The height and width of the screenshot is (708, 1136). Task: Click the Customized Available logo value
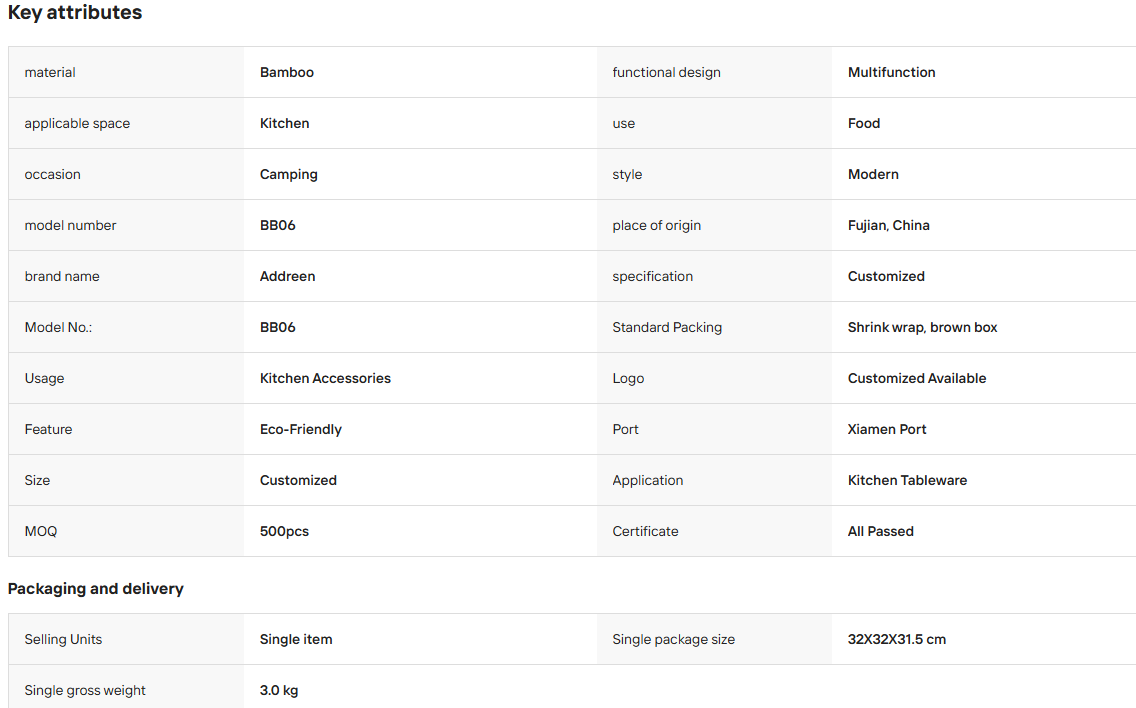(916, 378)
